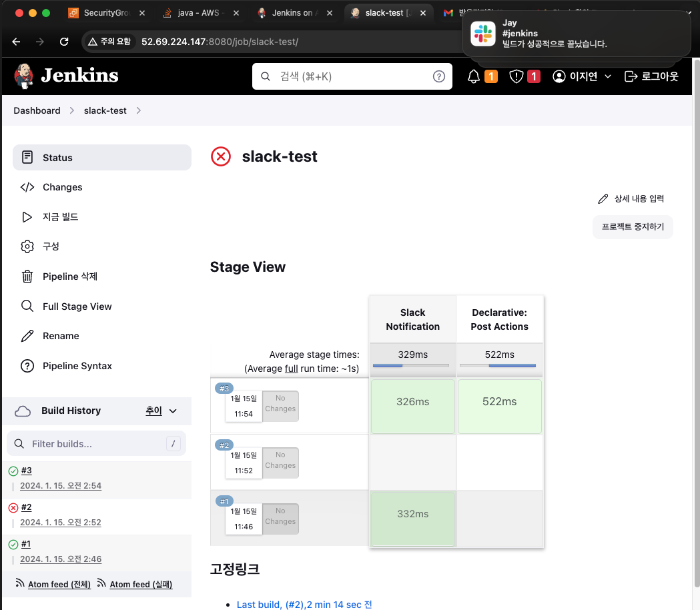Screen dimensions: 700x610
Task: Expand the Build History 추이 chevron
Action: 173,411
